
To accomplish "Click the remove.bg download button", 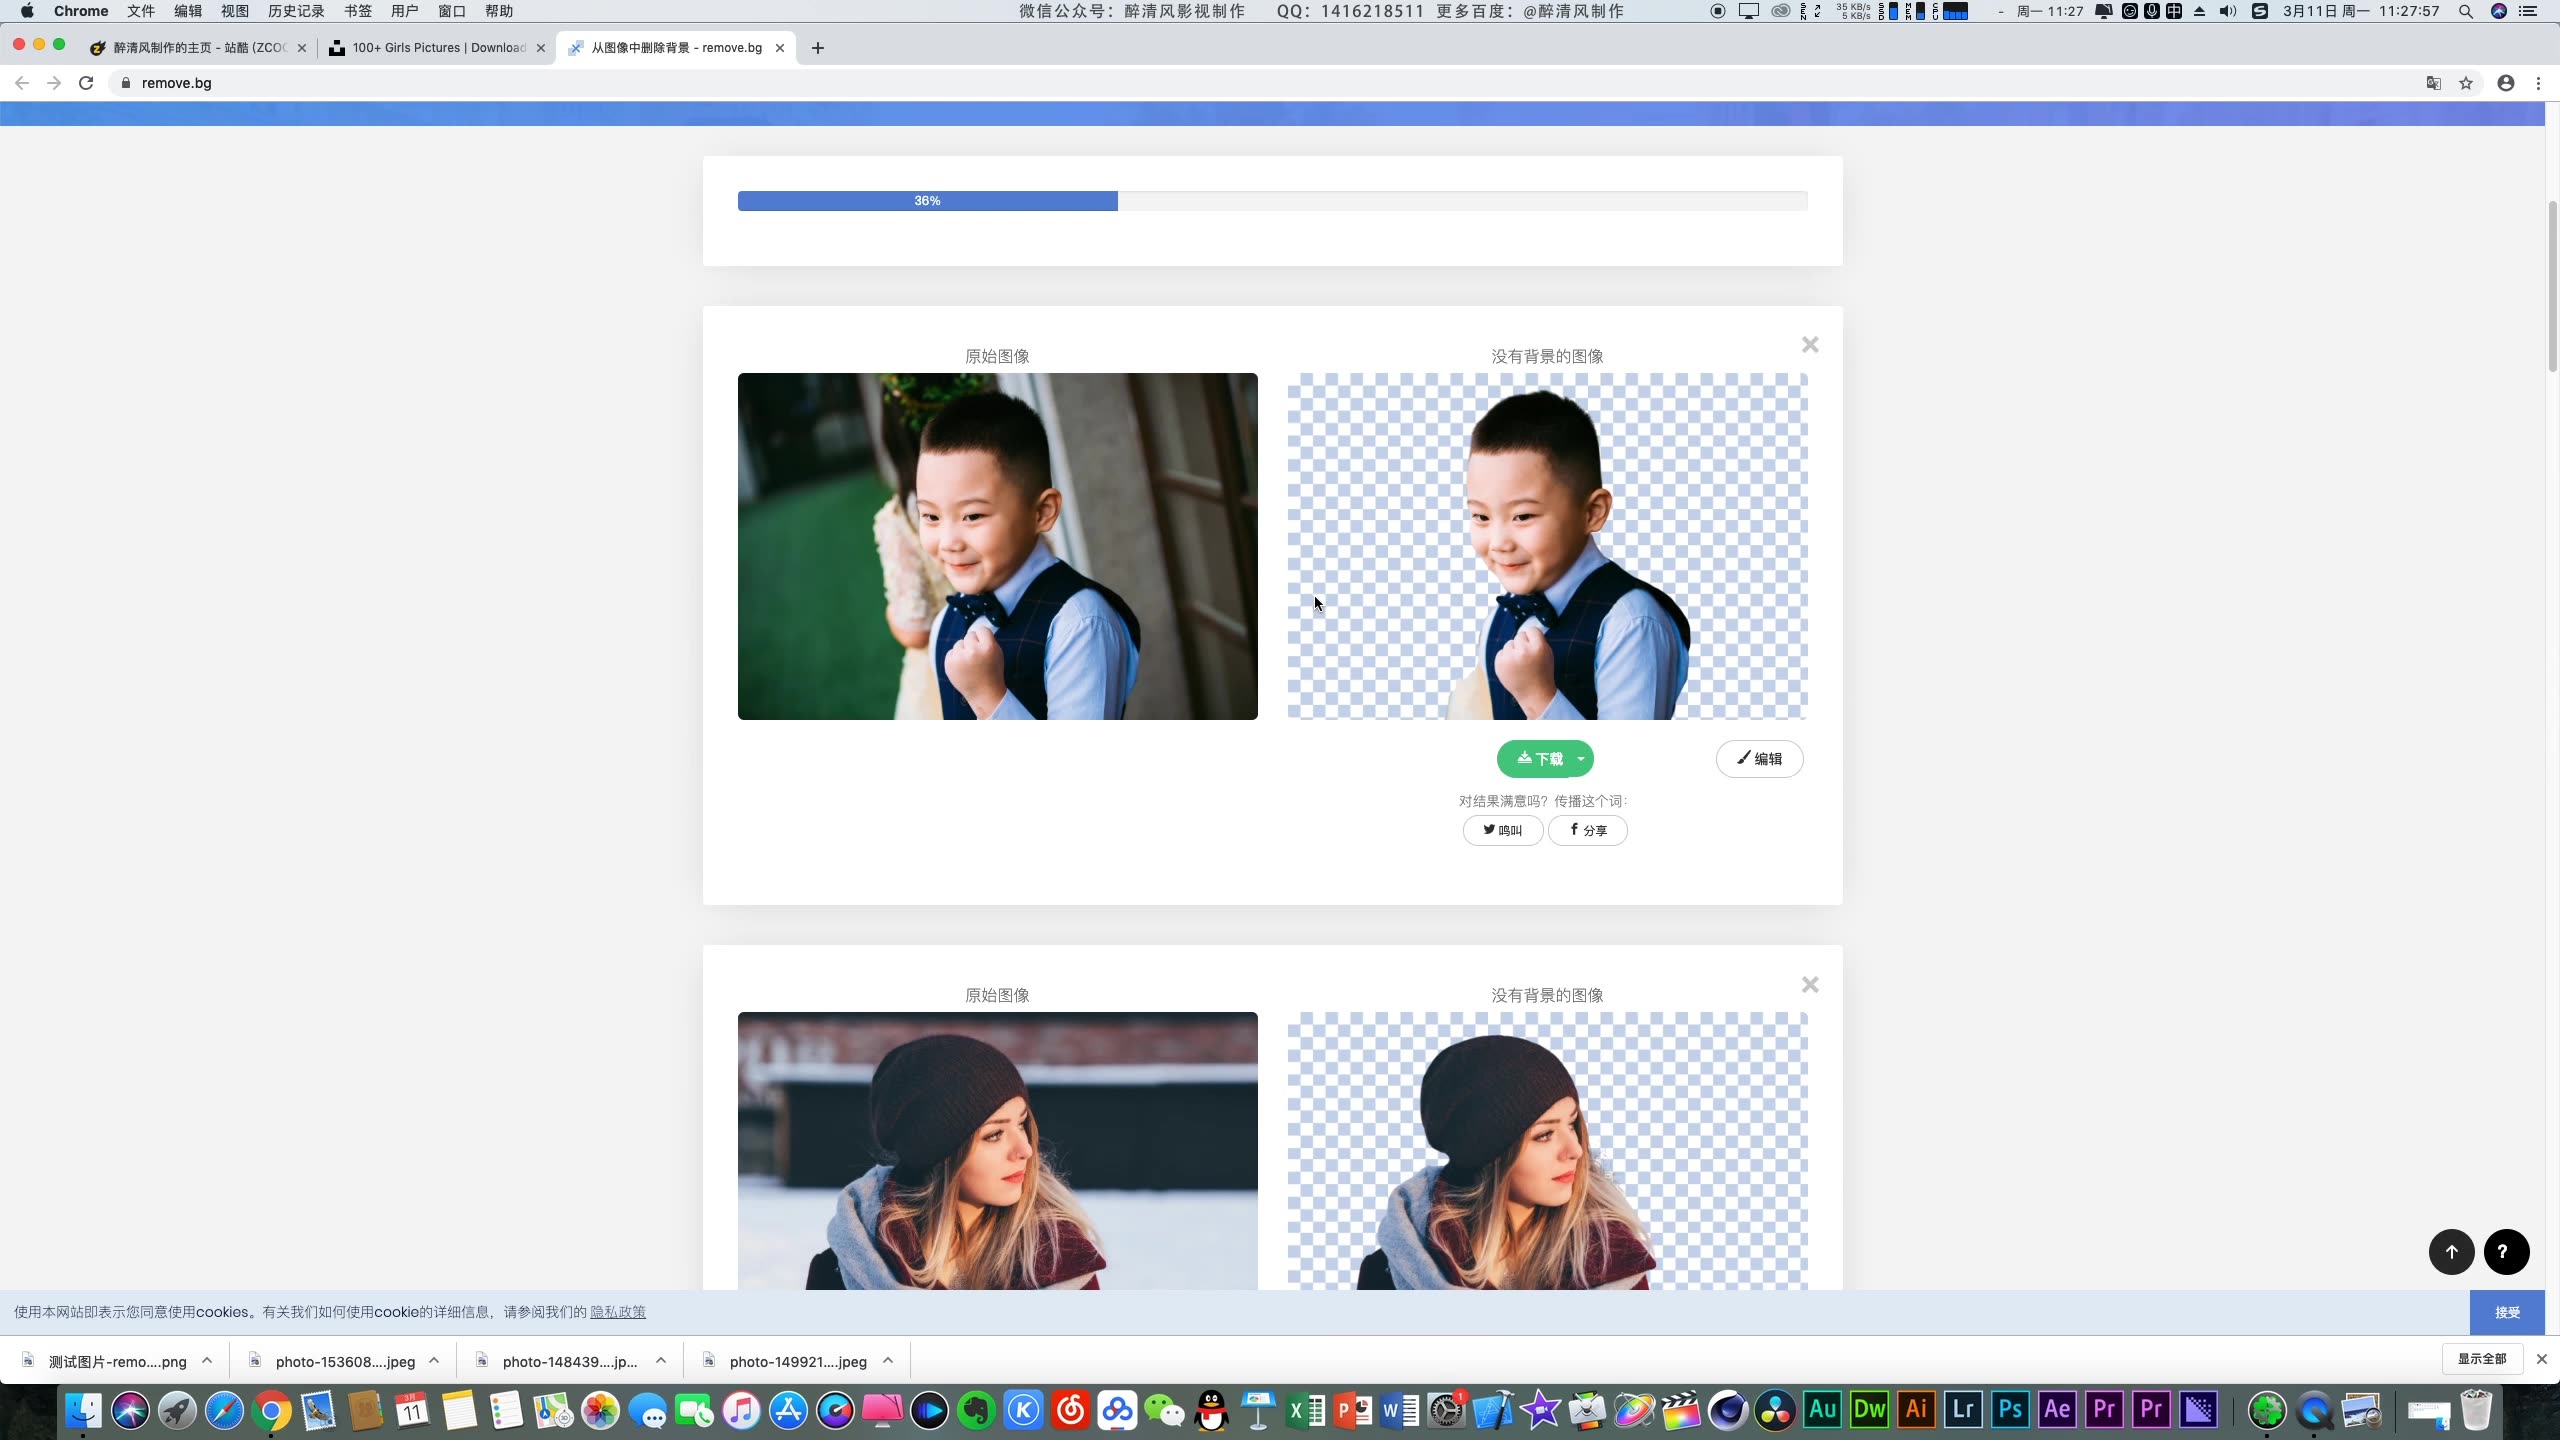I will [x=1540, y=758].
